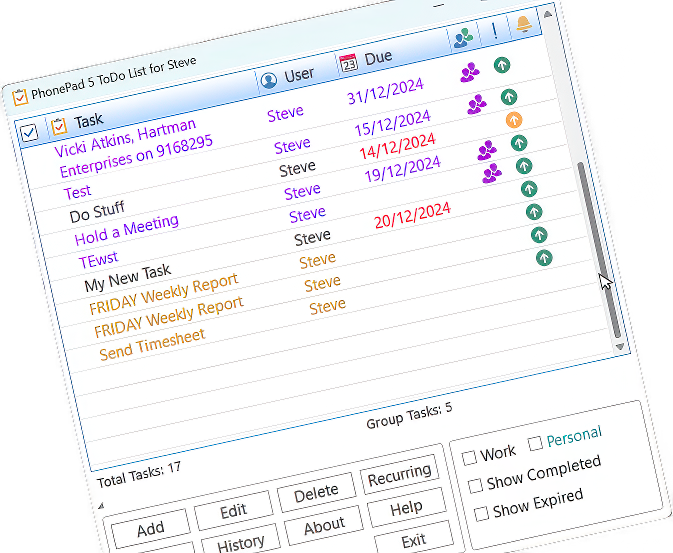Click green arrow on first FRIDAY Weekly Report
This screenshot has height=553, width=673.
pos(534,212)
